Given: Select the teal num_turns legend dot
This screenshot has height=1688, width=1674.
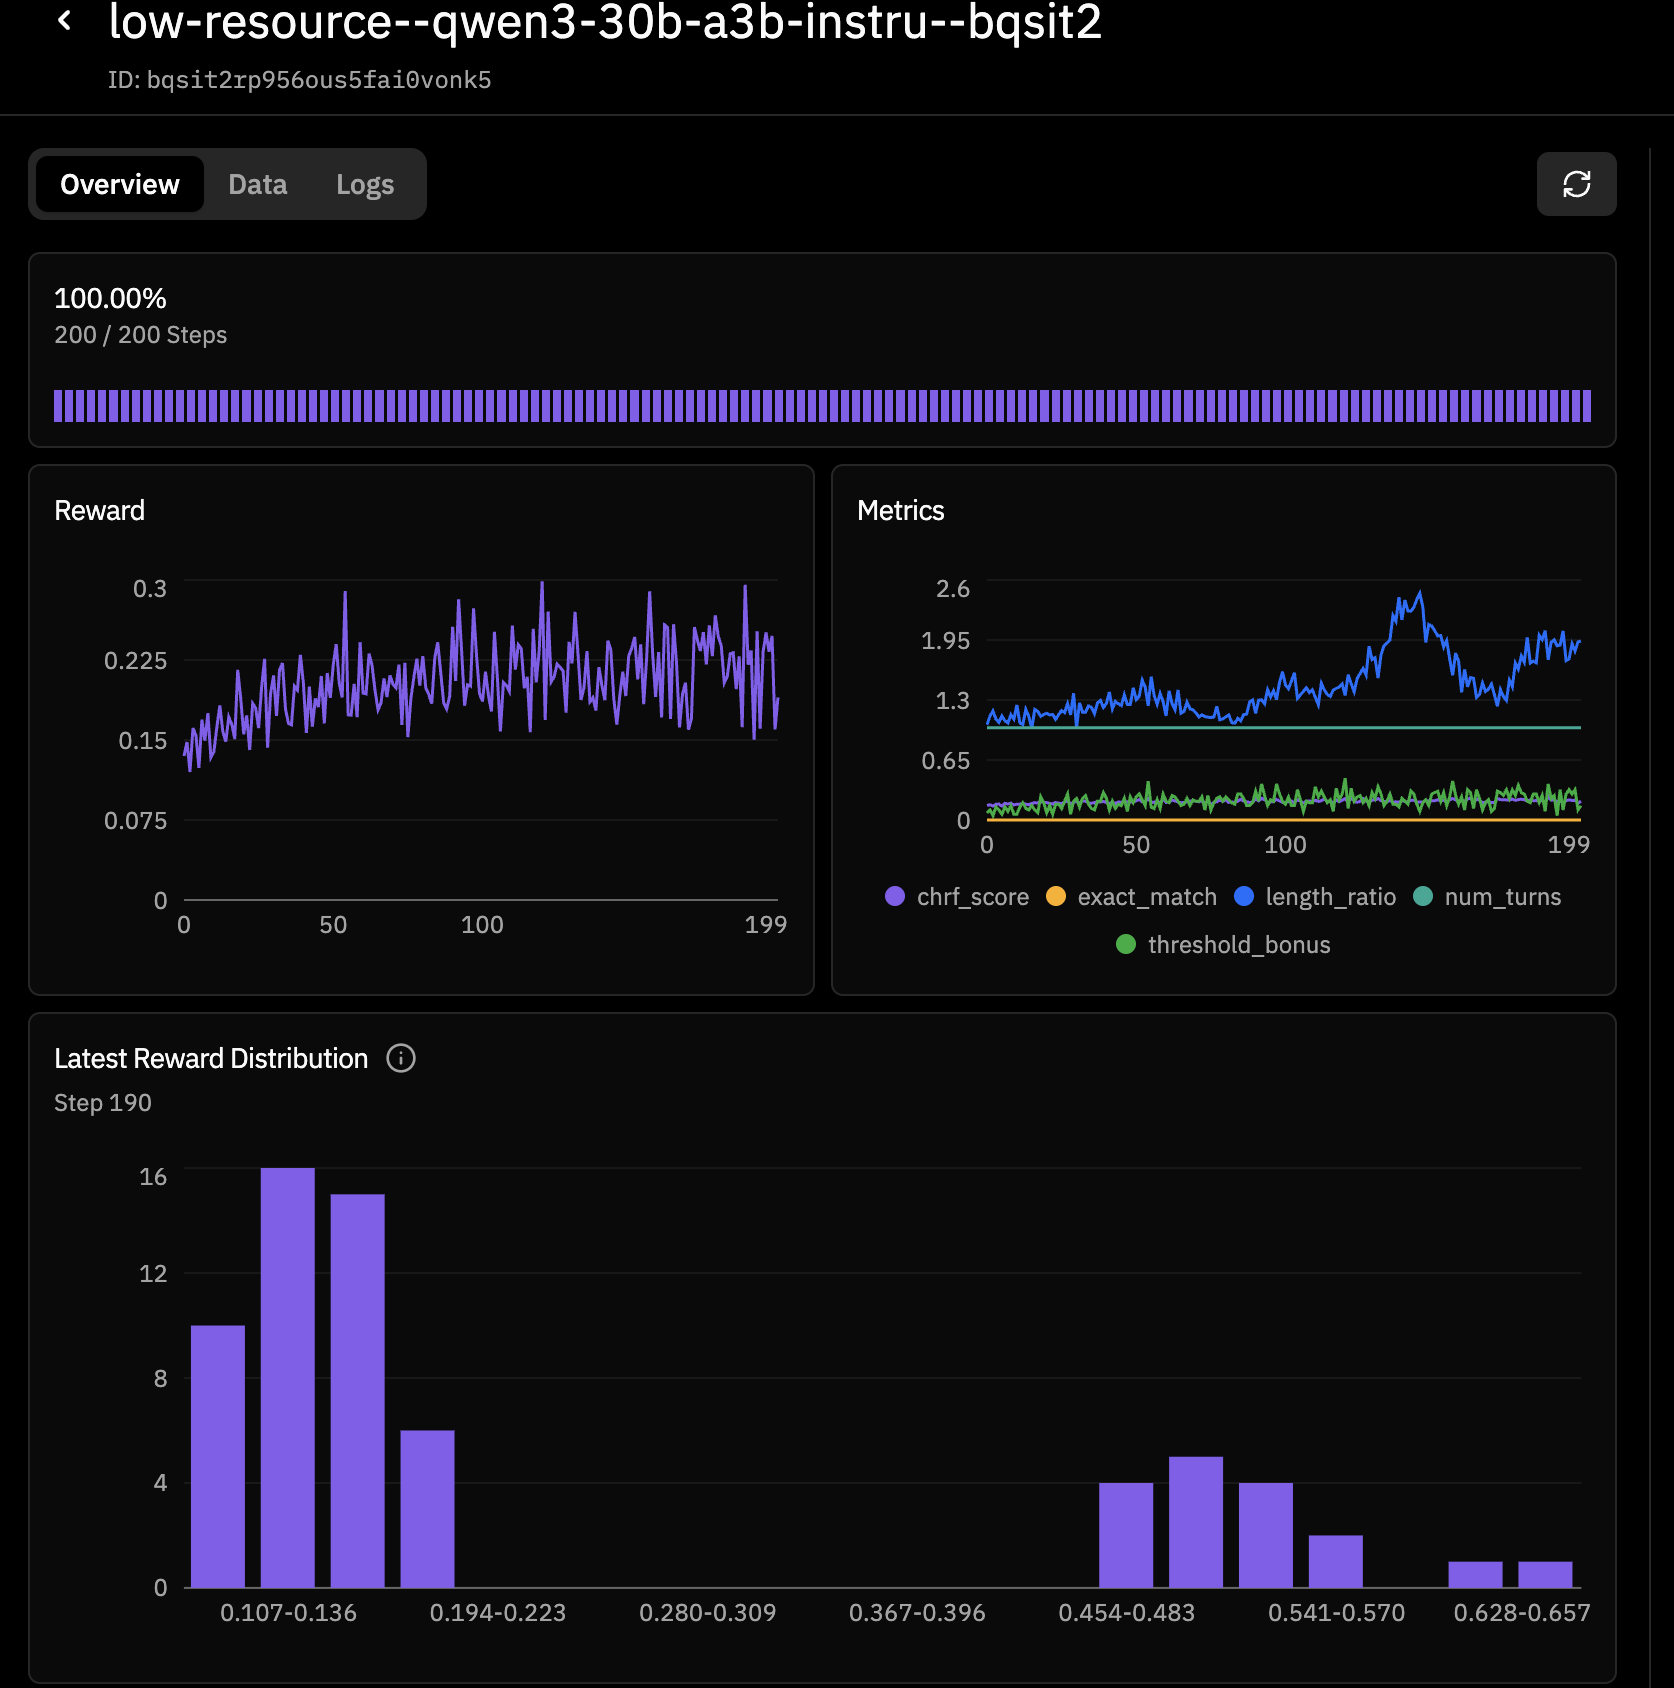Looking at the screenshot, I should pyautogui.click(x=1424, y=897).
